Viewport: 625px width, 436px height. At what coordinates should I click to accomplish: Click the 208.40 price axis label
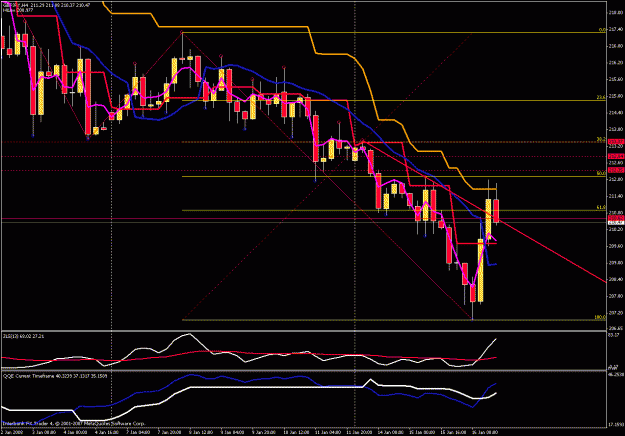pos(616,280)
